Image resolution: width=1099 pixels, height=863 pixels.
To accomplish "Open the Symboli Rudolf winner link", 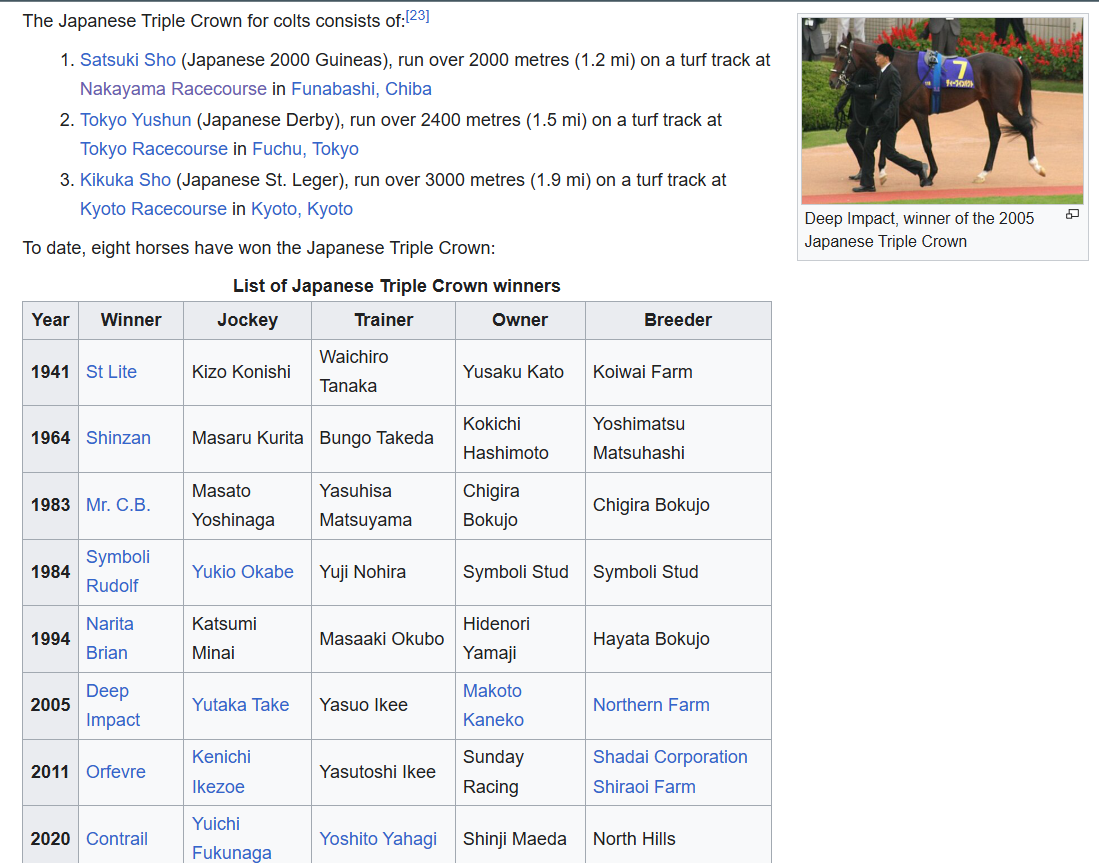I will 118,571.
